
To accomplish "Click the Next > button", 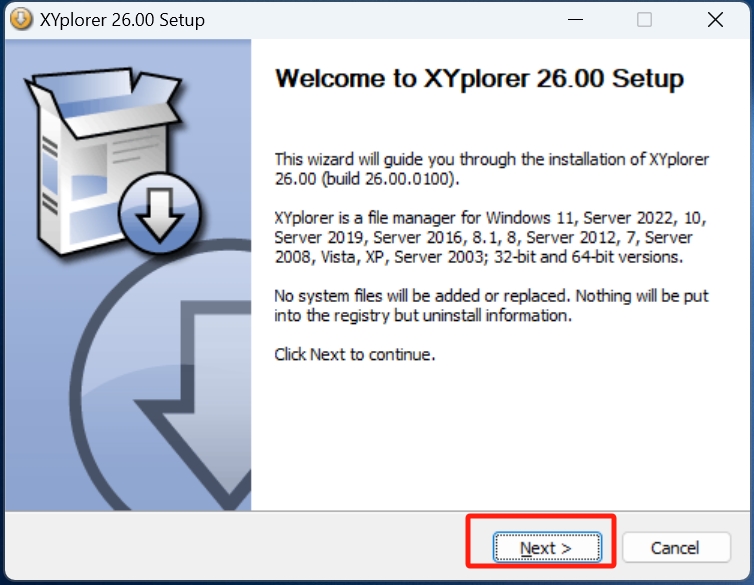I will pyautogui.click(x=546, y=548).
